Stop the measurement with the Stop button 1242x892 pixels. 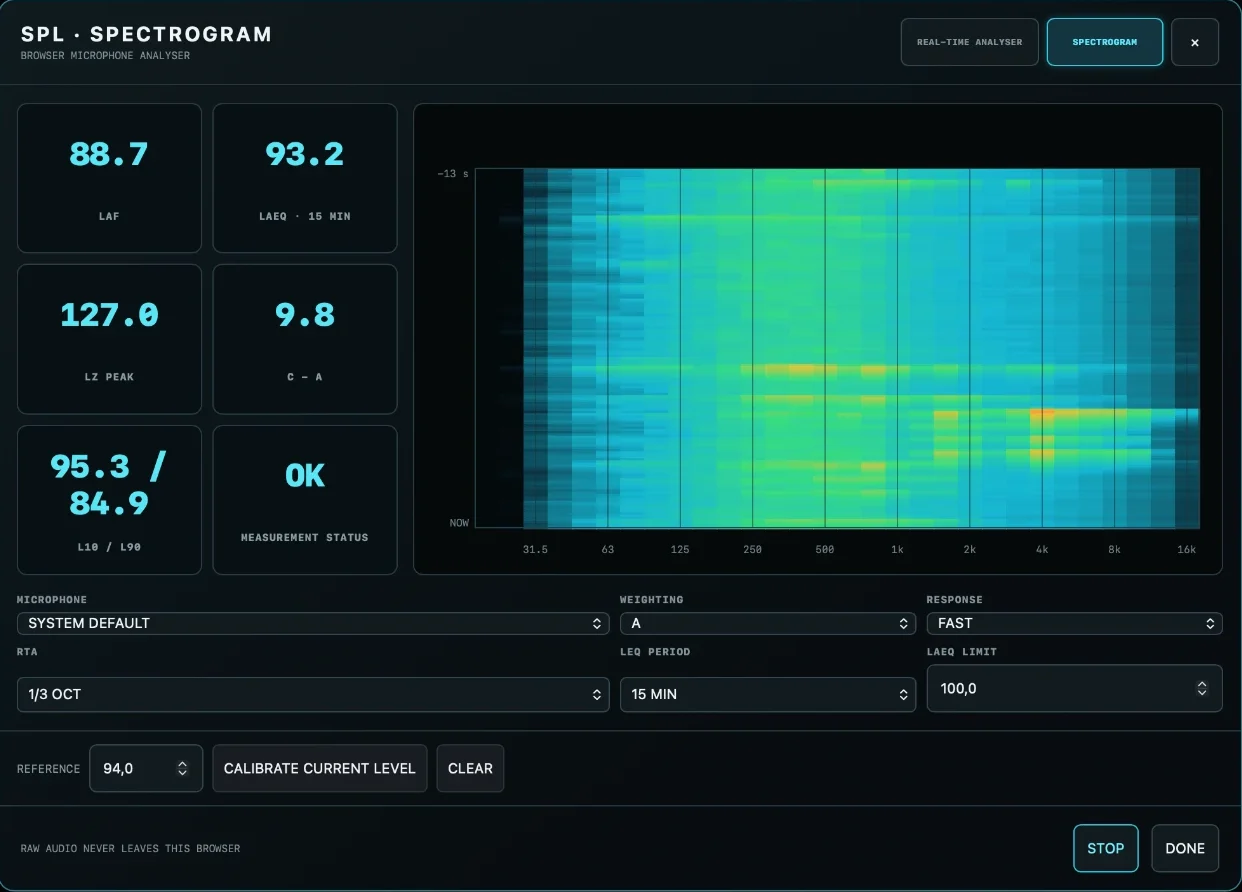[1106, 848]
